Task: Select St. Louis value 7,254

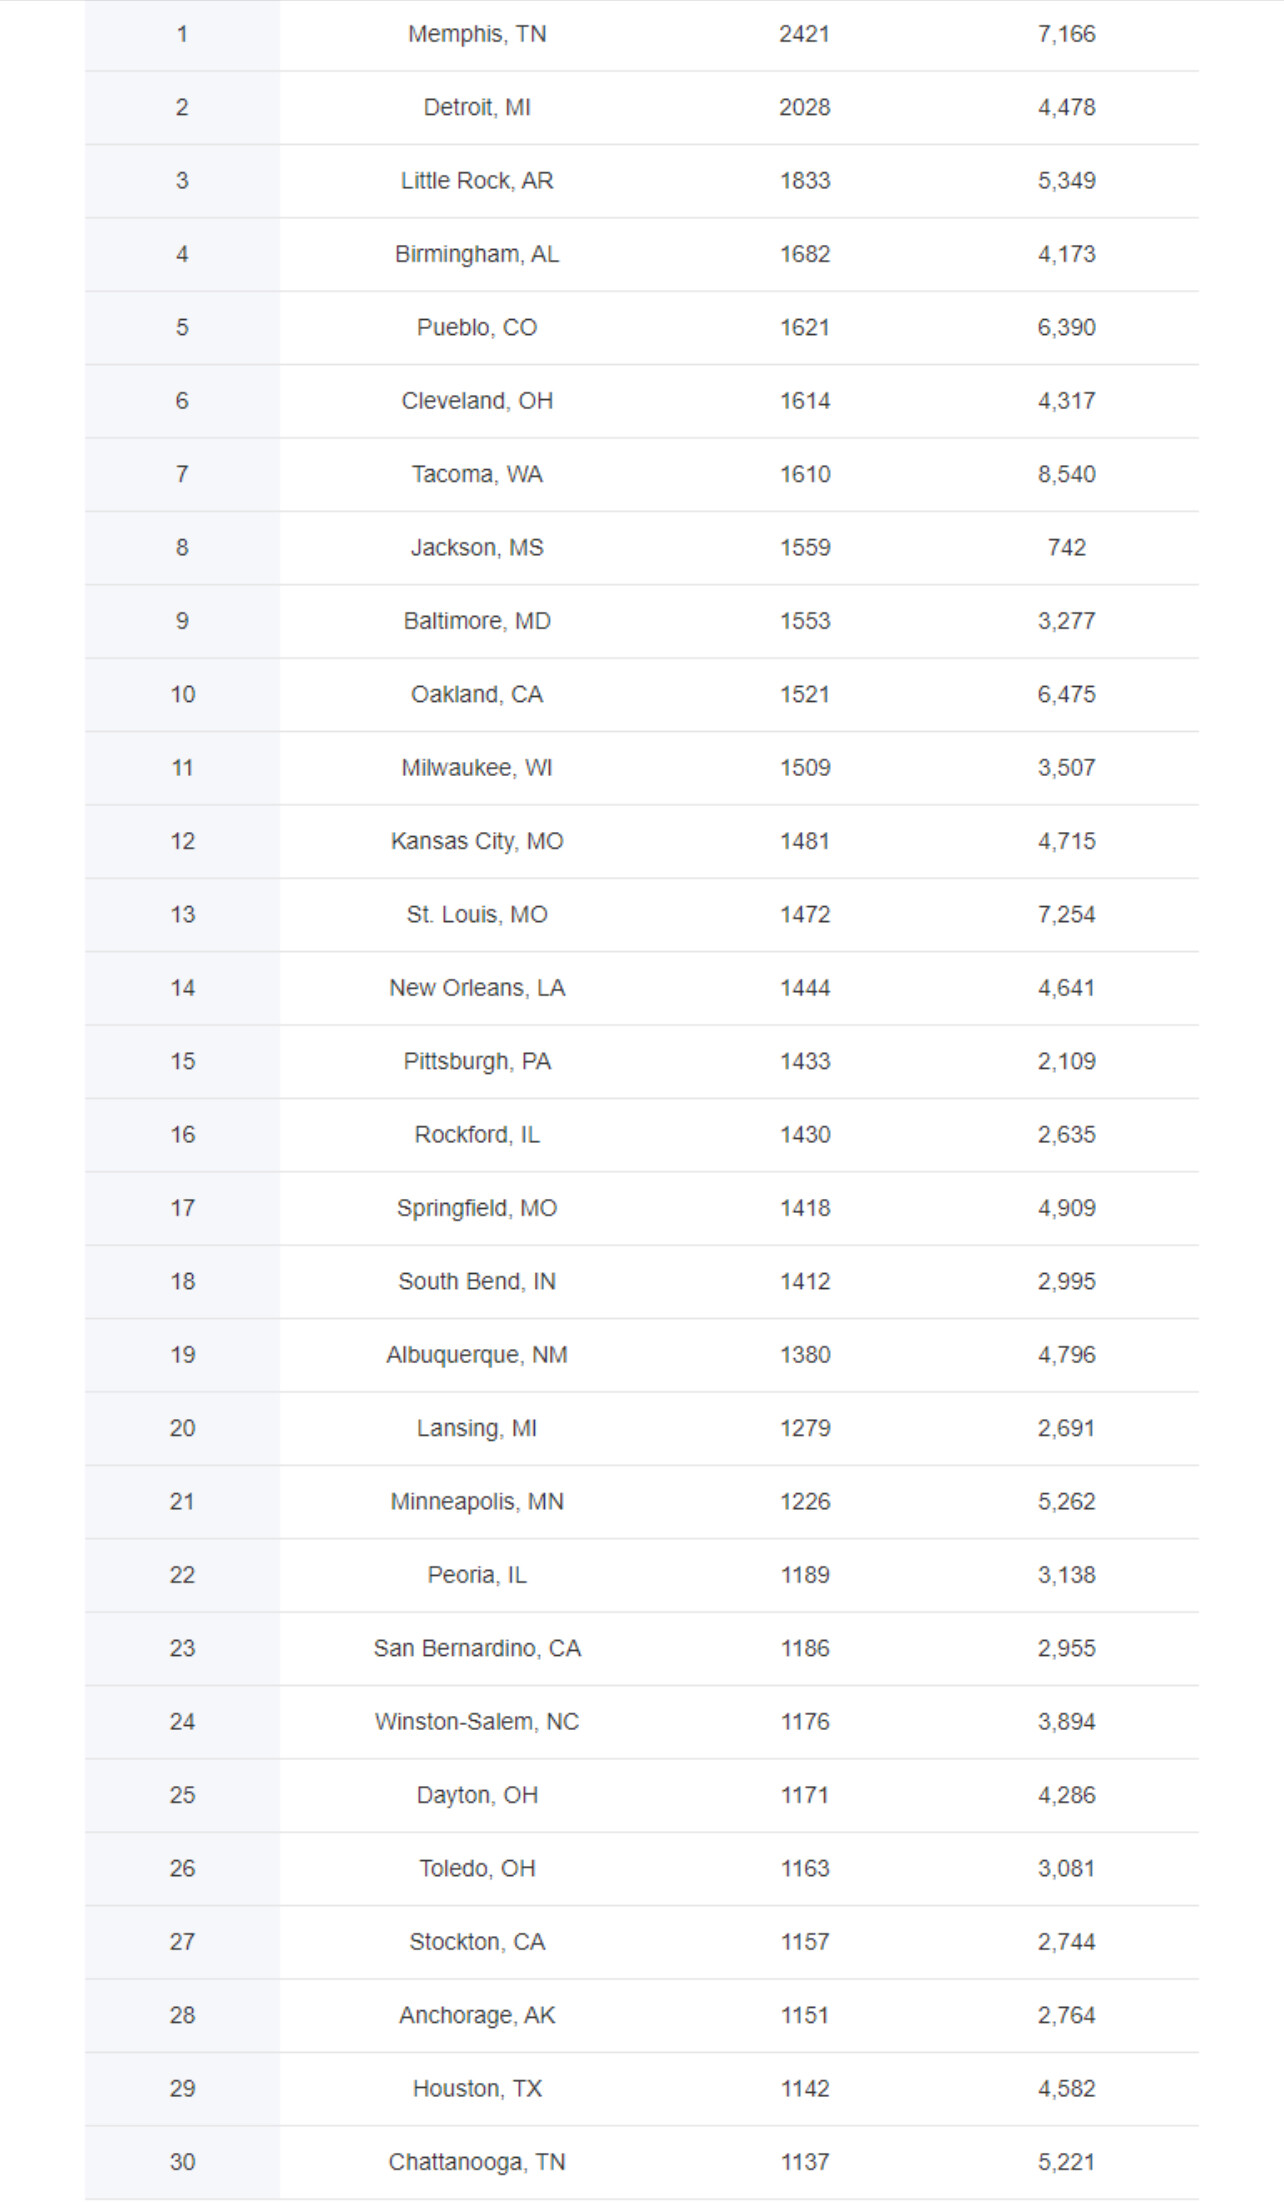Action: click(1067, 915)
